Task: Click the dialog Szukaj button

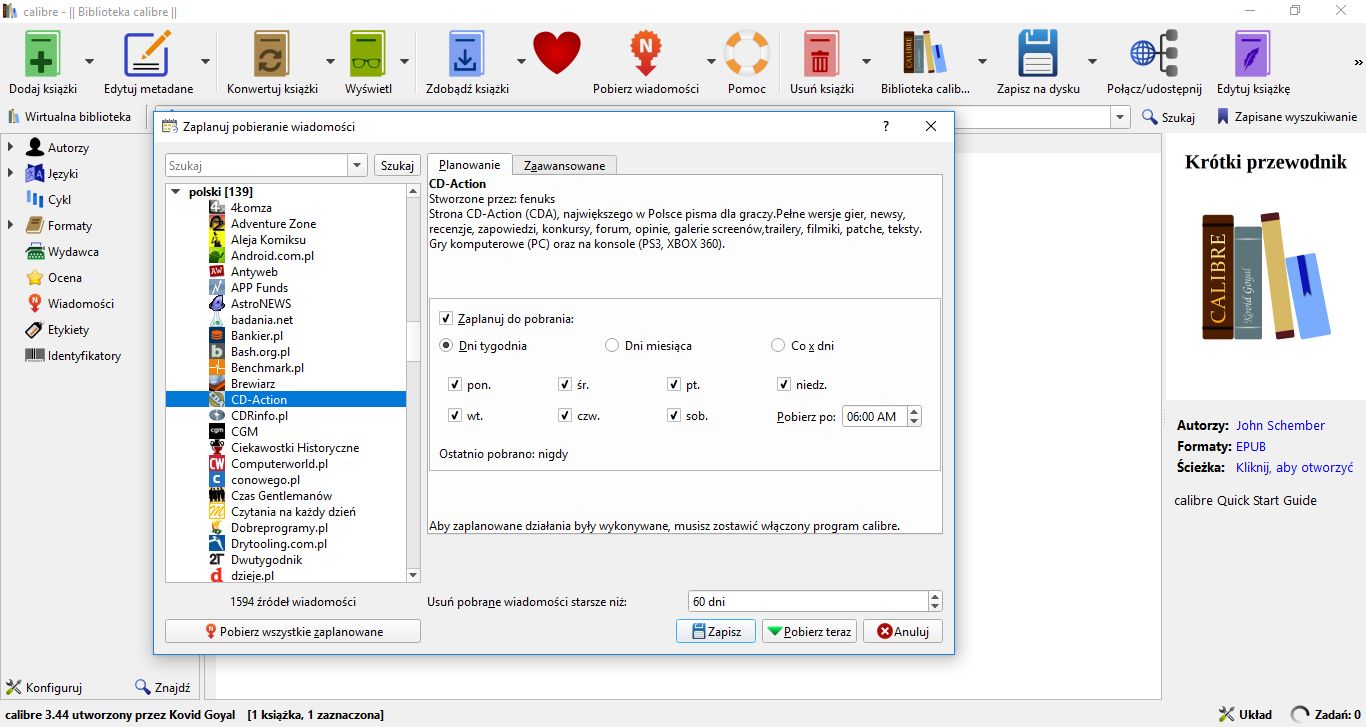Action: (397, 166)
